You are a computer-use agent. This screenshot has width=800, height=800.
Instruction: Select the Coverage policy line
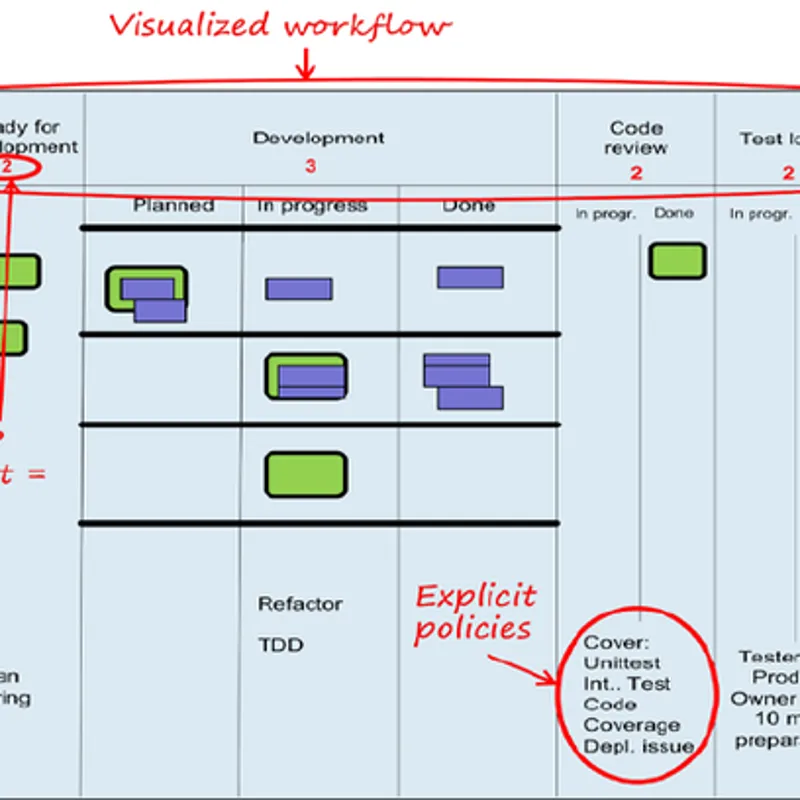tap(632, 725)
